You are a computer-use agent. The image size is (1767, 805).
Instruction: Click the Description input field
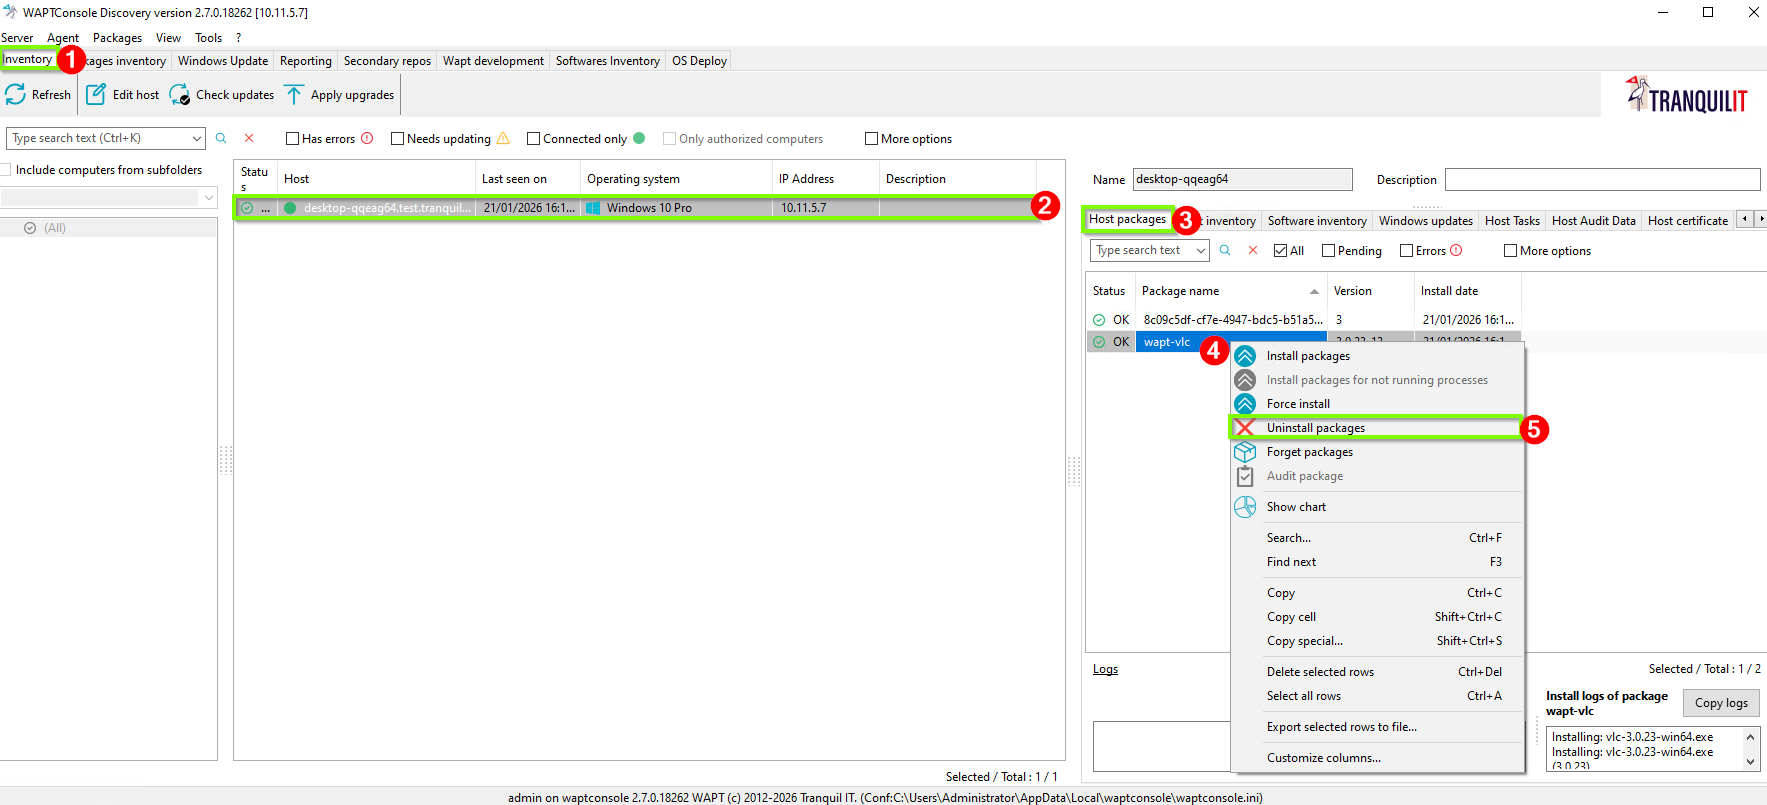point(1602,179)
